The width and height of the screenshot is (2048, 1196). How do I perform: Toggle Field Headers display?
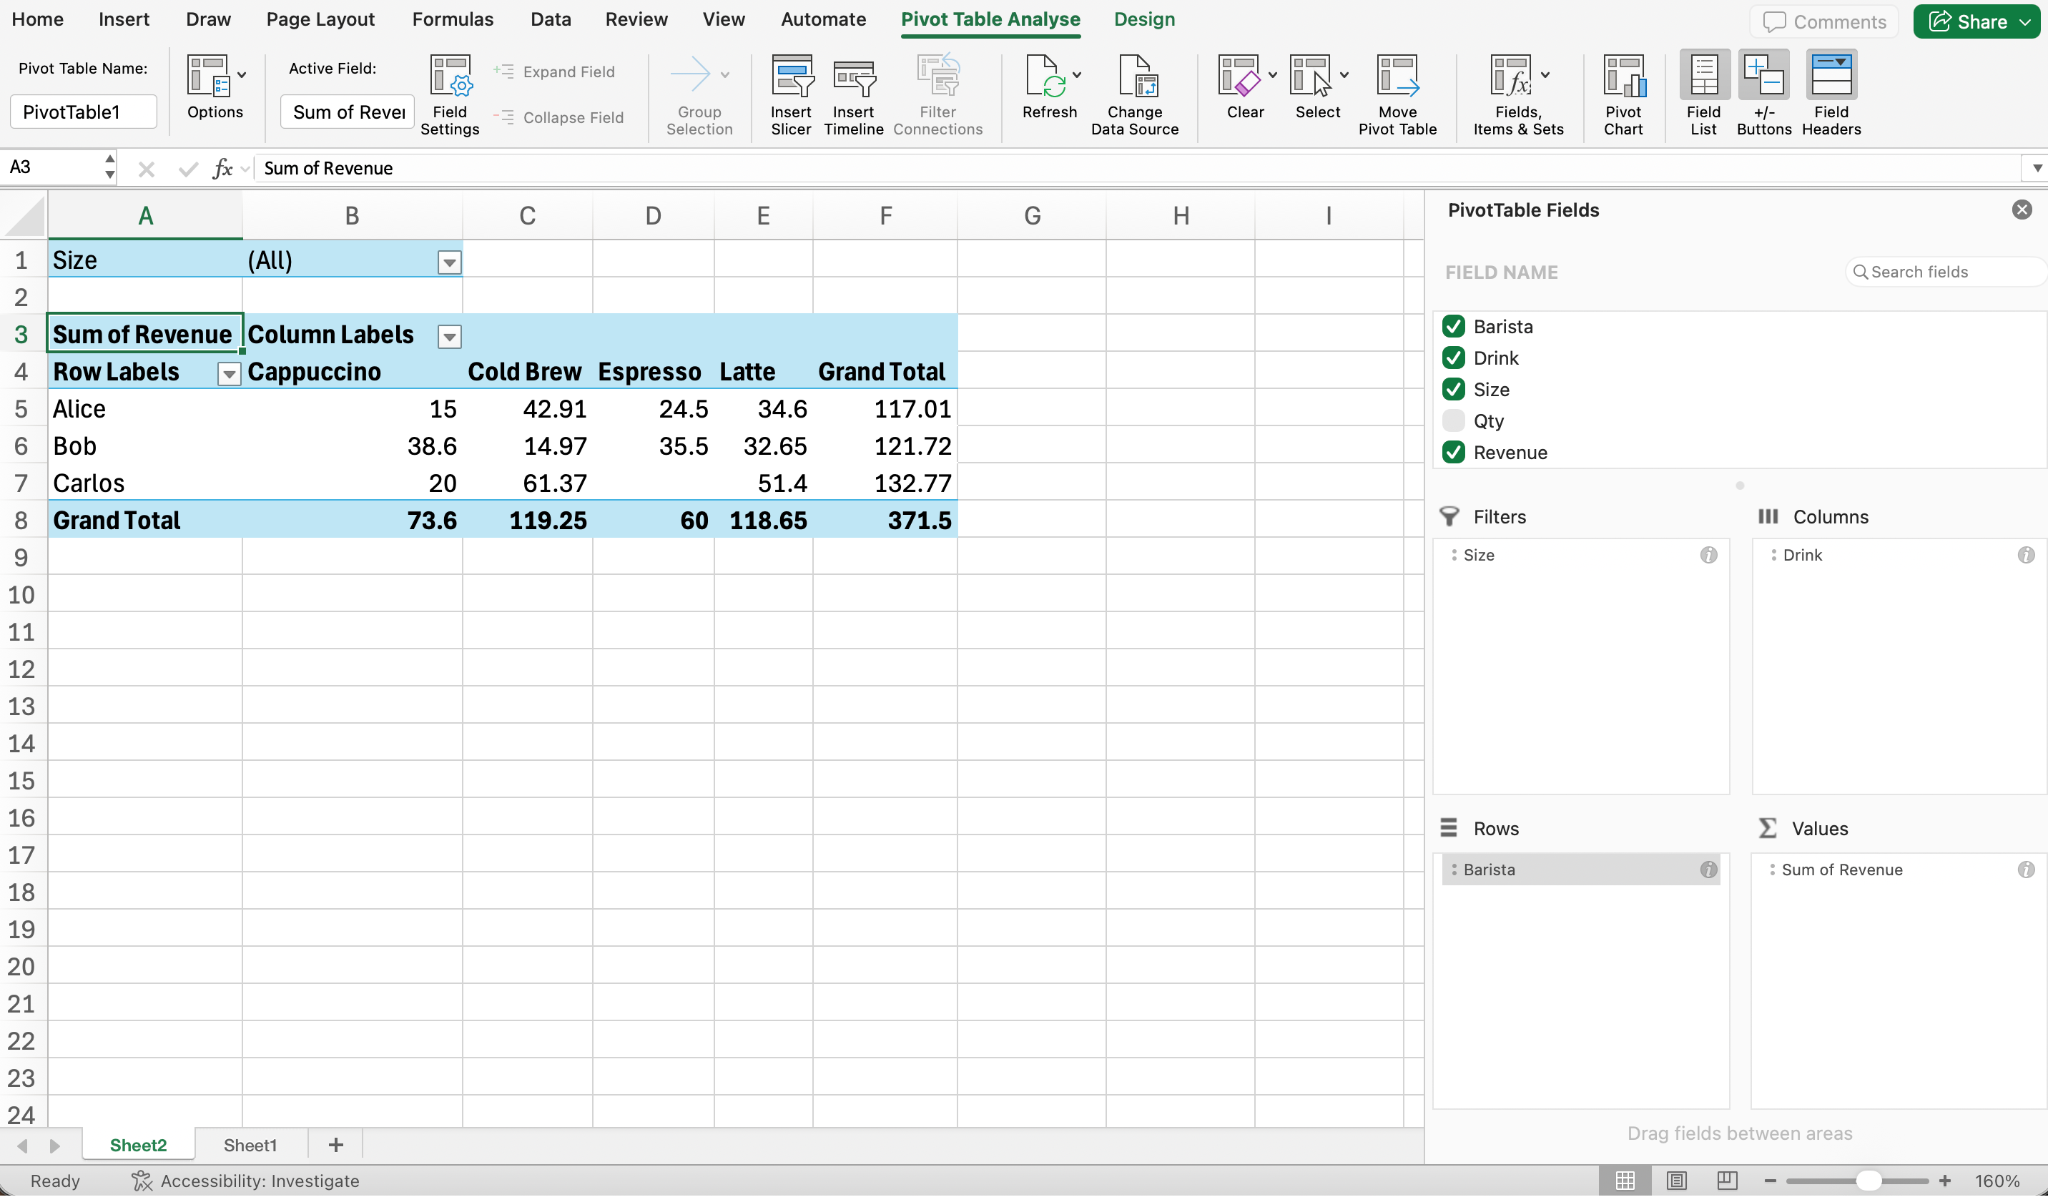point(1831,94)
